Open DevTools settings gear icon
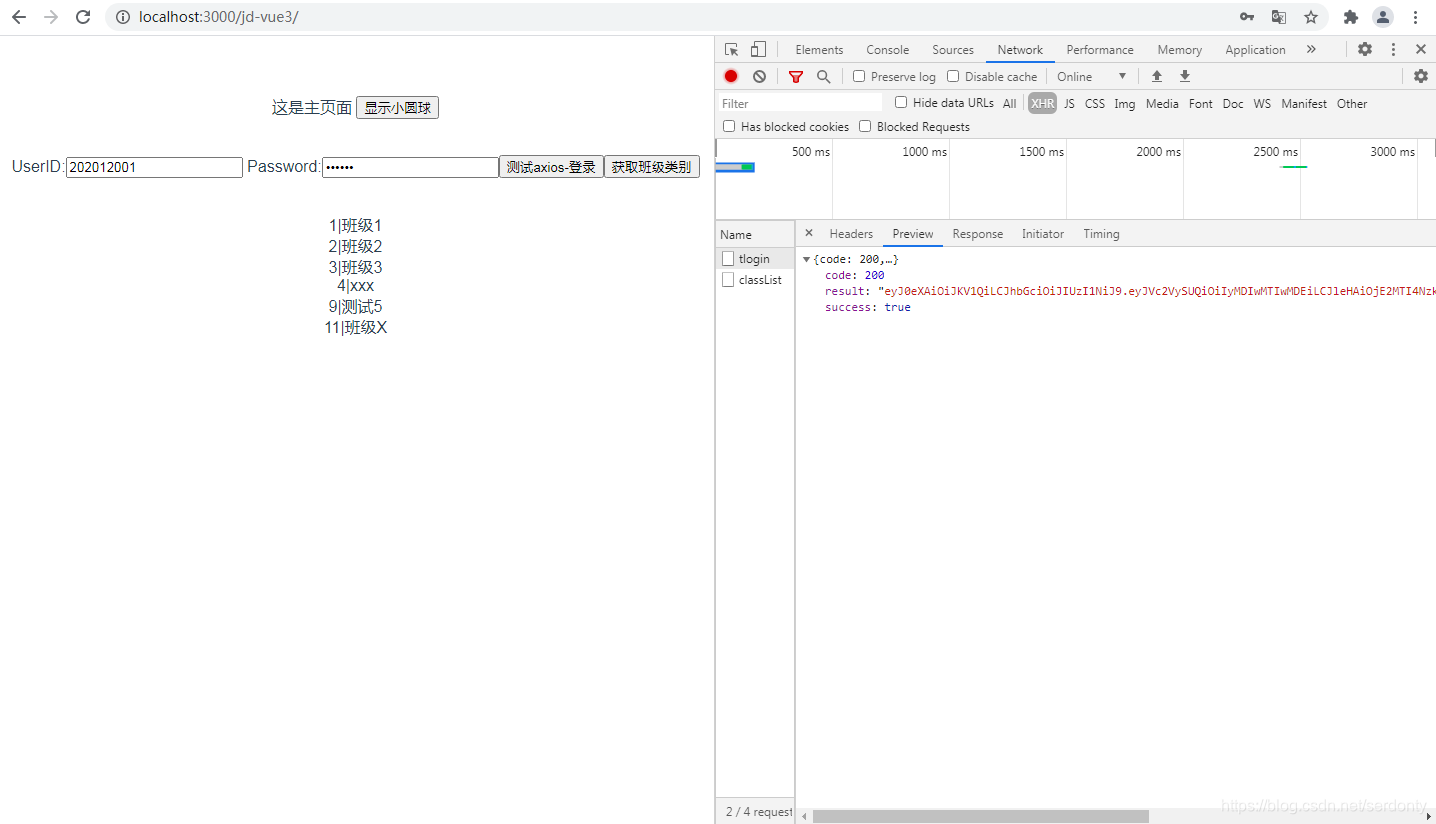This screenshot has width=1436, height=824. coord(1365,49)
